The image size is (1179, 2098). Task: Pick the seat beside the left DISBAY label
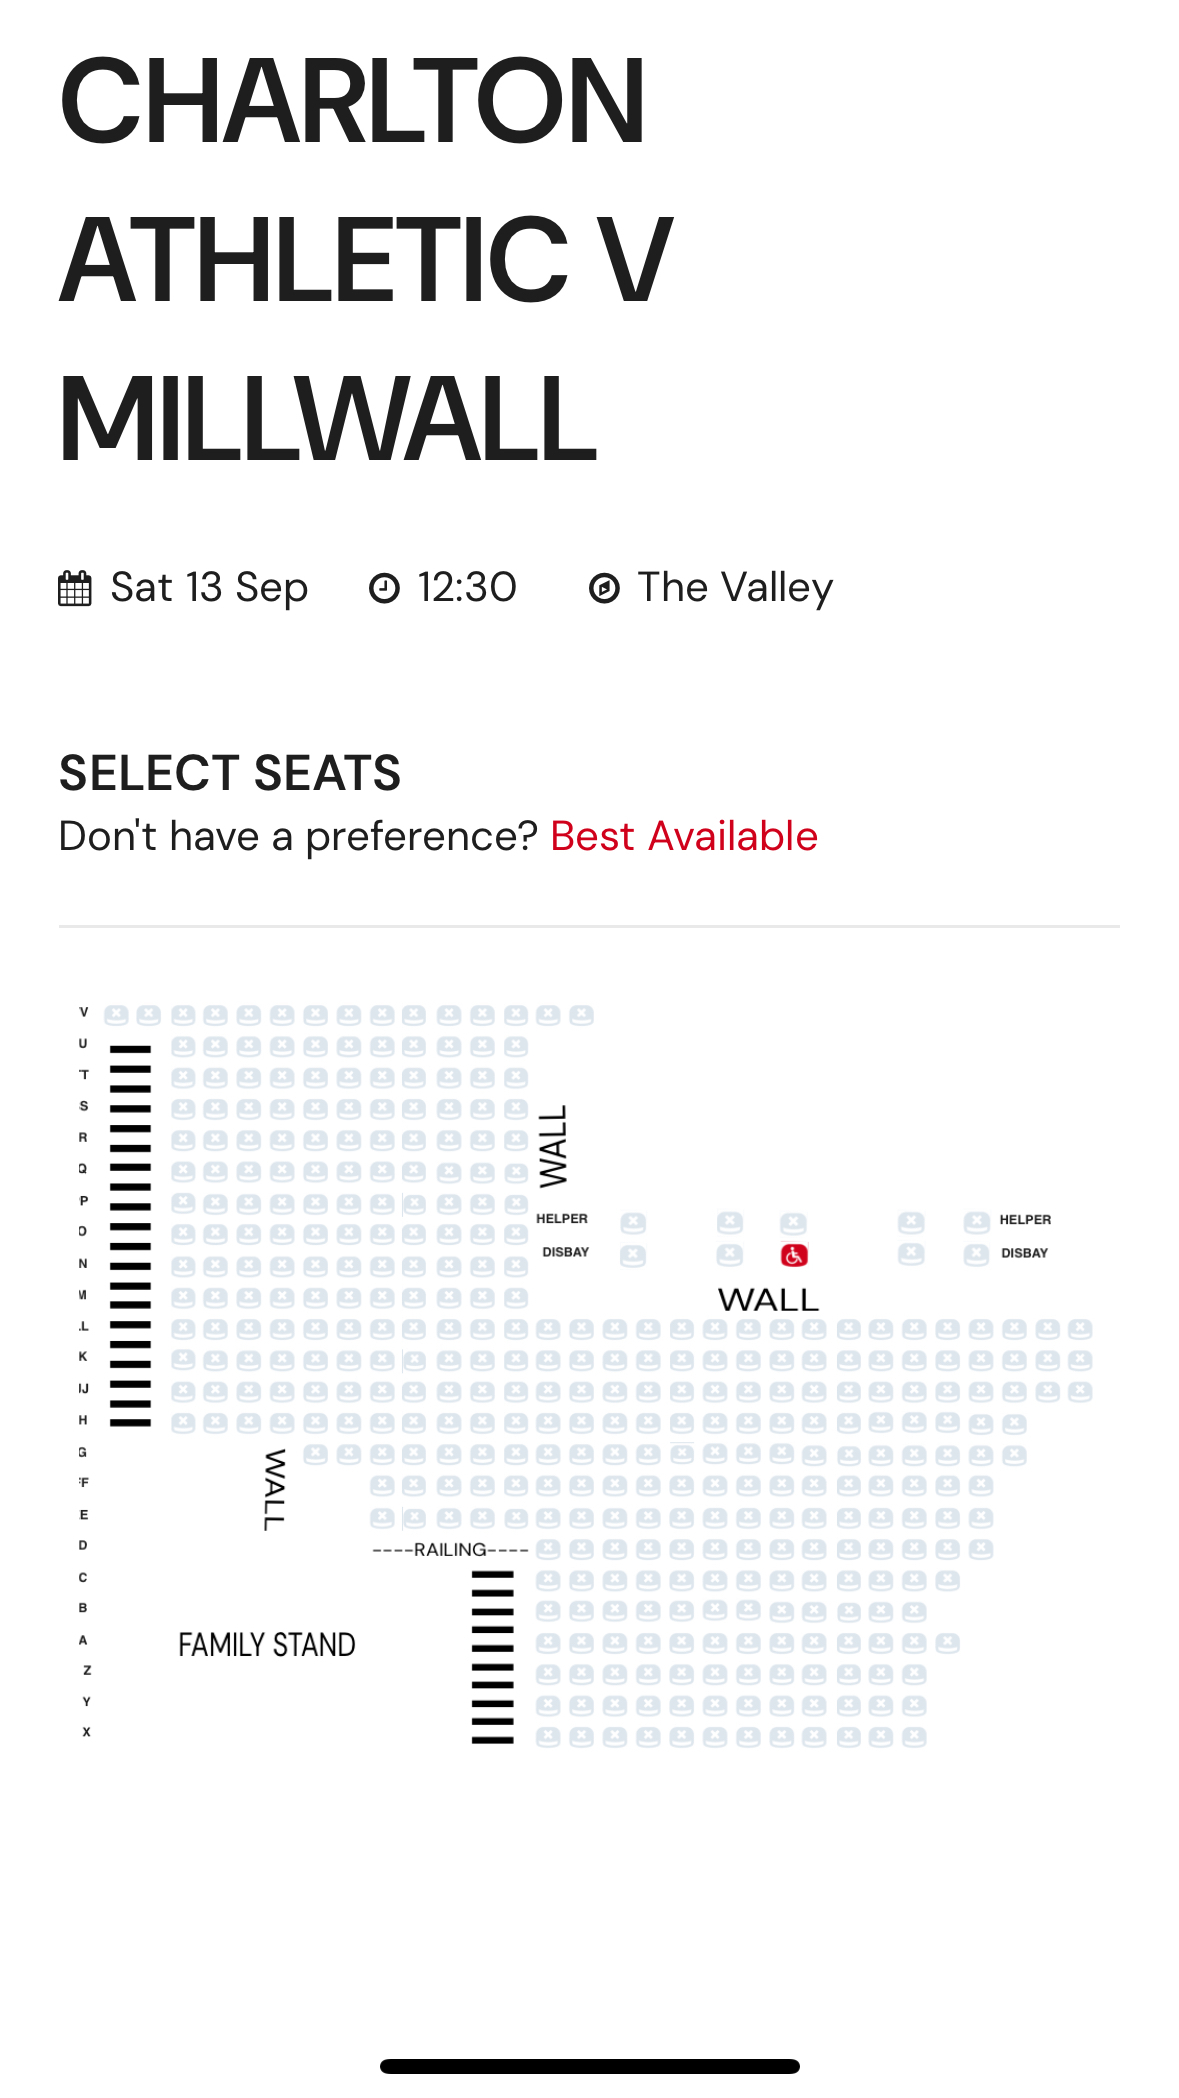pyautogui.click(x=633, y=1255)
